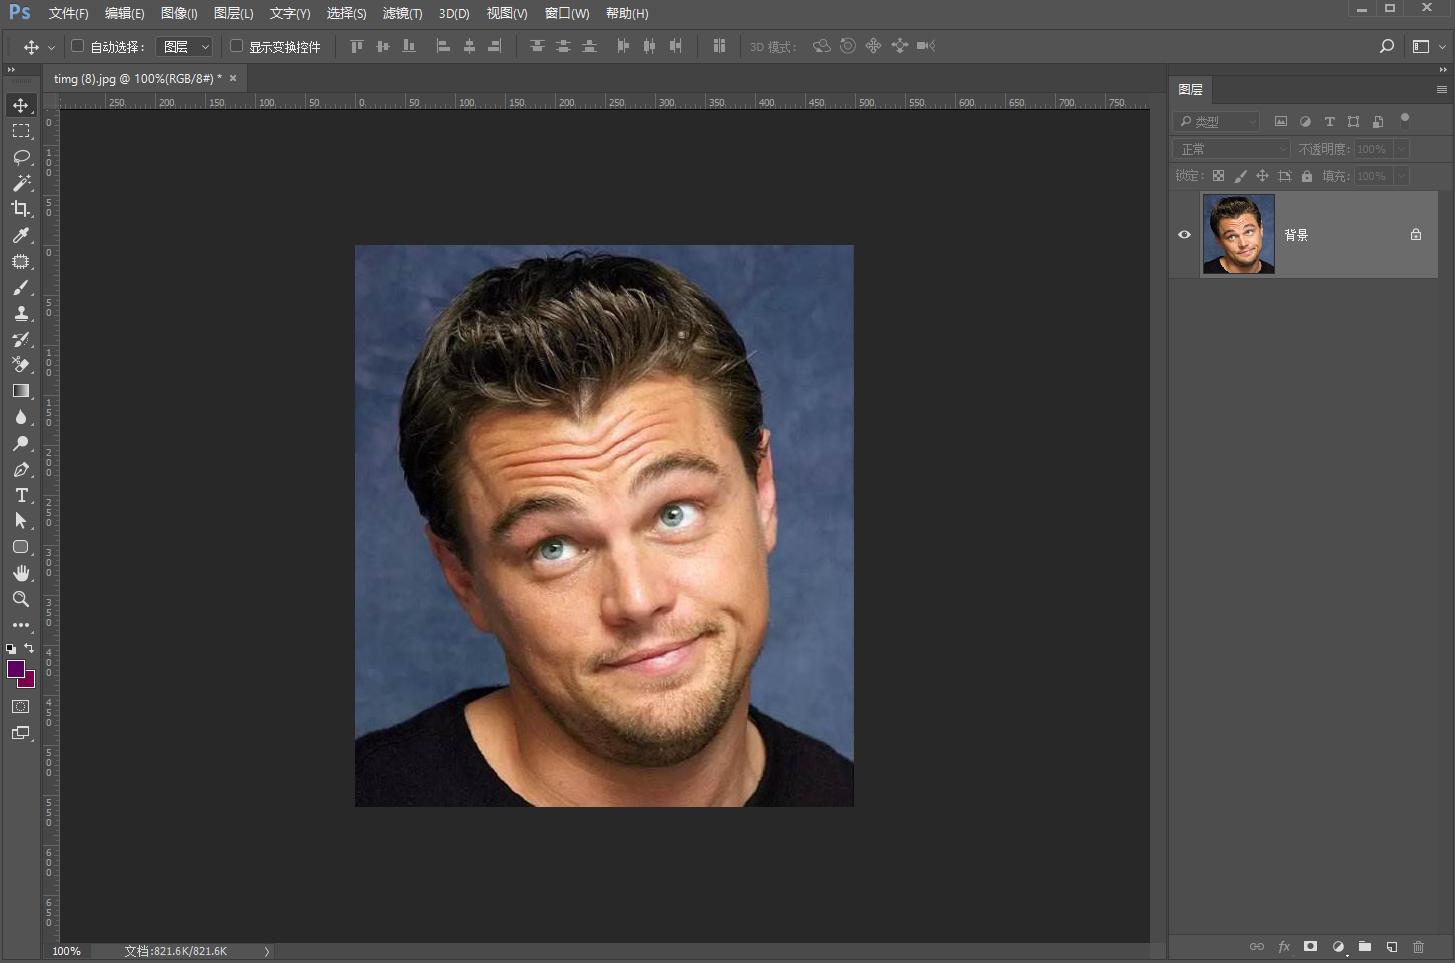Activate the Eyedropper tool
The width and height of the screenshot is (1455, 963).
(21, 235)
